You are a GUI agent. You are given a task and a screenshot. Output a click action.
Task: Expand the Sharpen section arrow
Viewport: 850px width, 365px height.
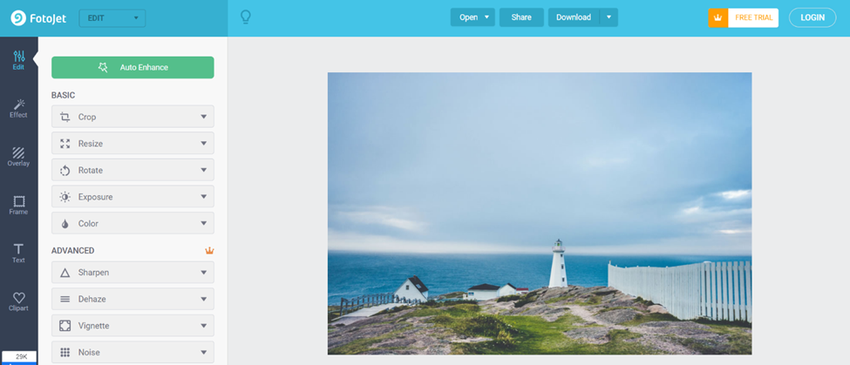204,272
